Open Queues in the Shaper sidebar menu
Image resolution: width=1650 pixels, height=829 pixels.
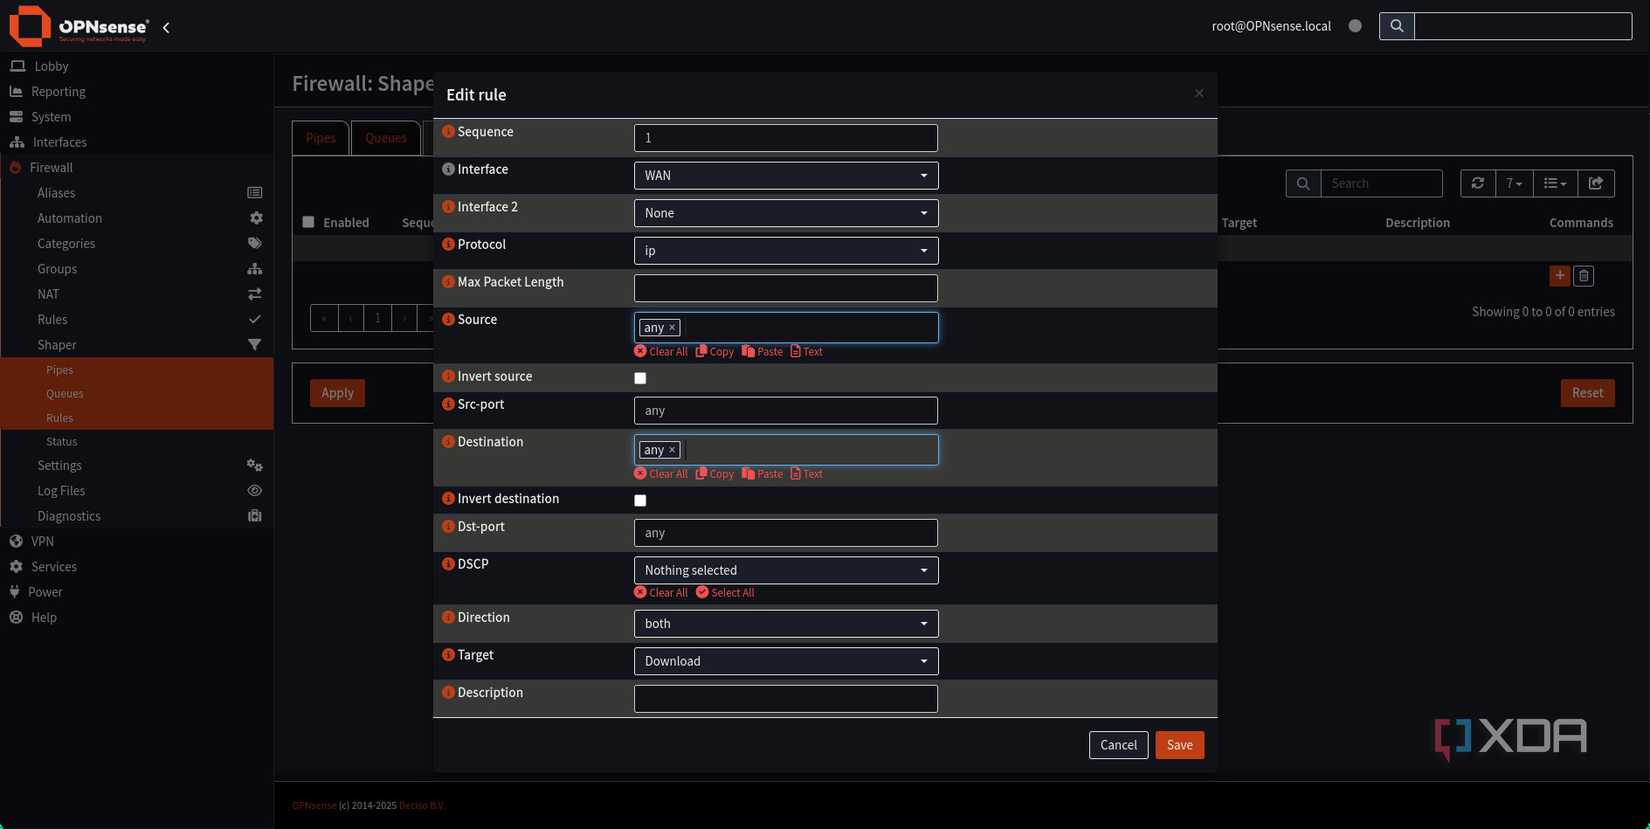click(64, 394)
